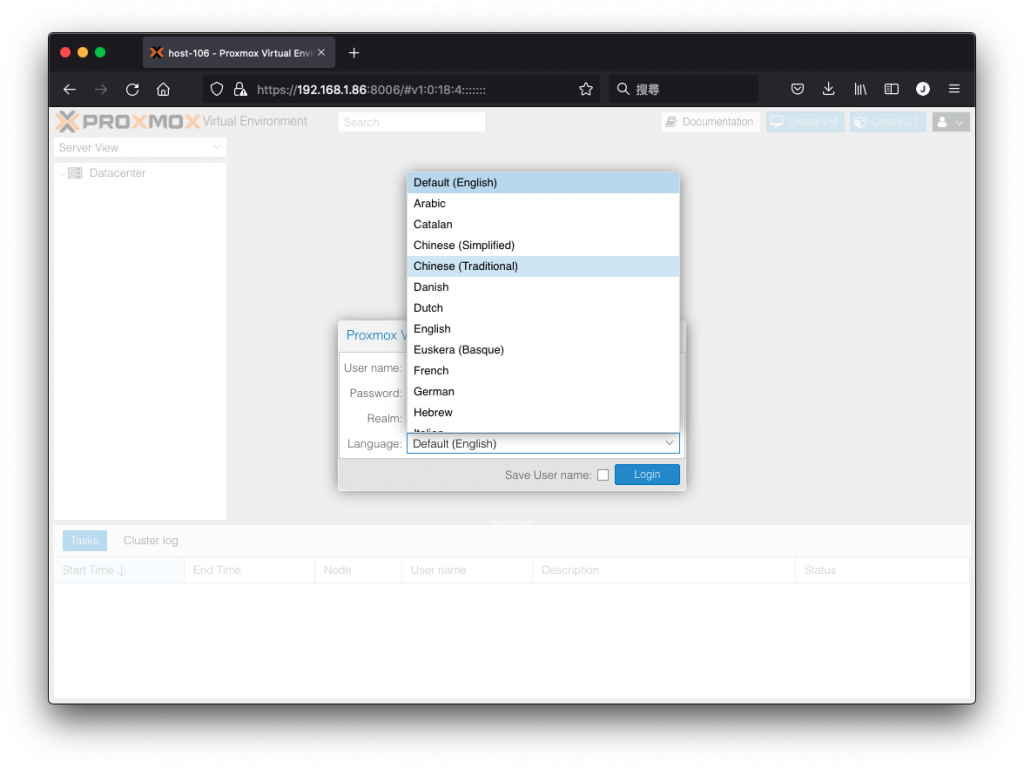
Task: Check the Save User name checkbox
Action: (x=603, y=475)
